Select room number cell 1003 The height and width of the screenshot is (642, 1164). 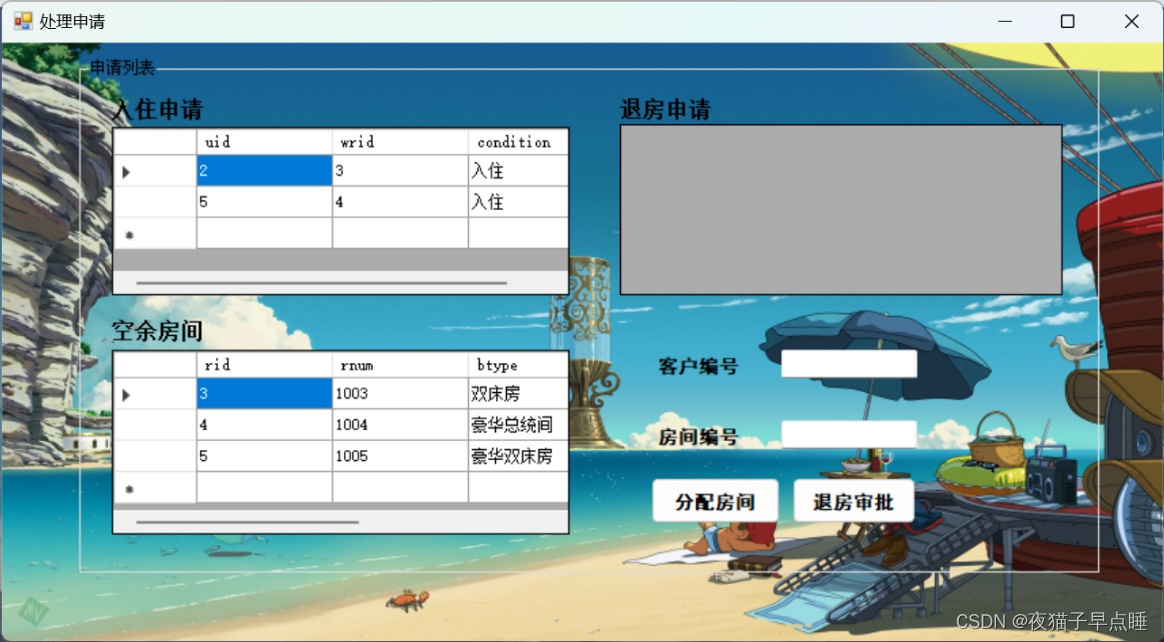pyautogui.click(x=400, y=393)
